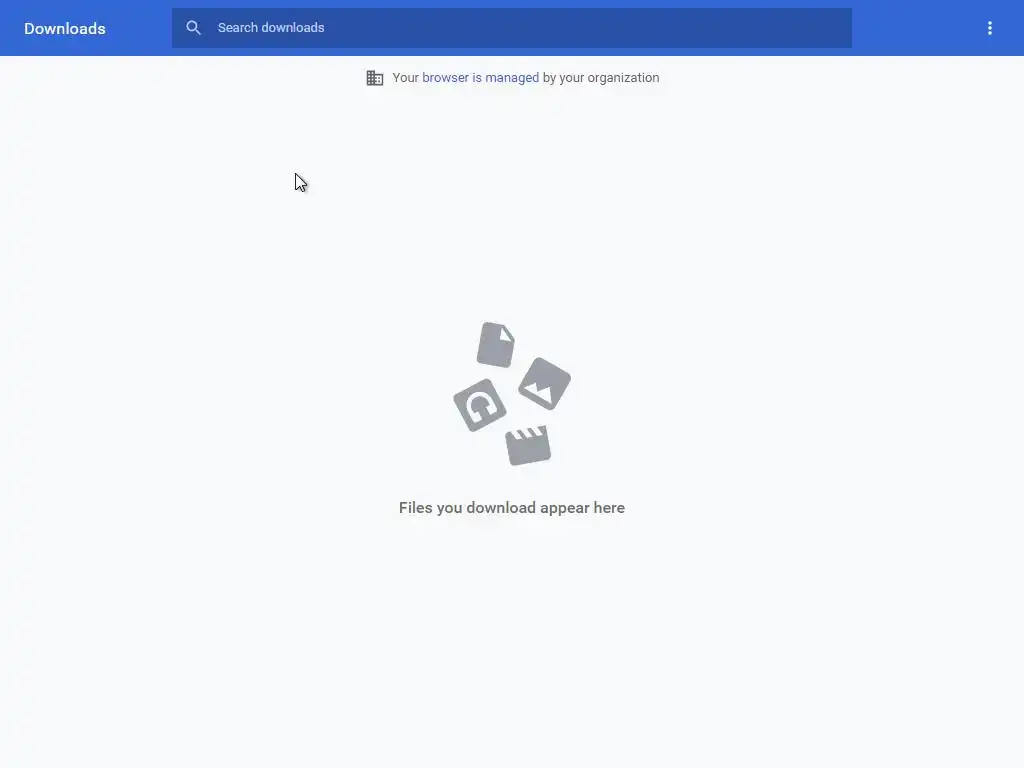Click the word "Files" in the empty-state message
The width and height of the screenshot is (1024, 768).
415,507
